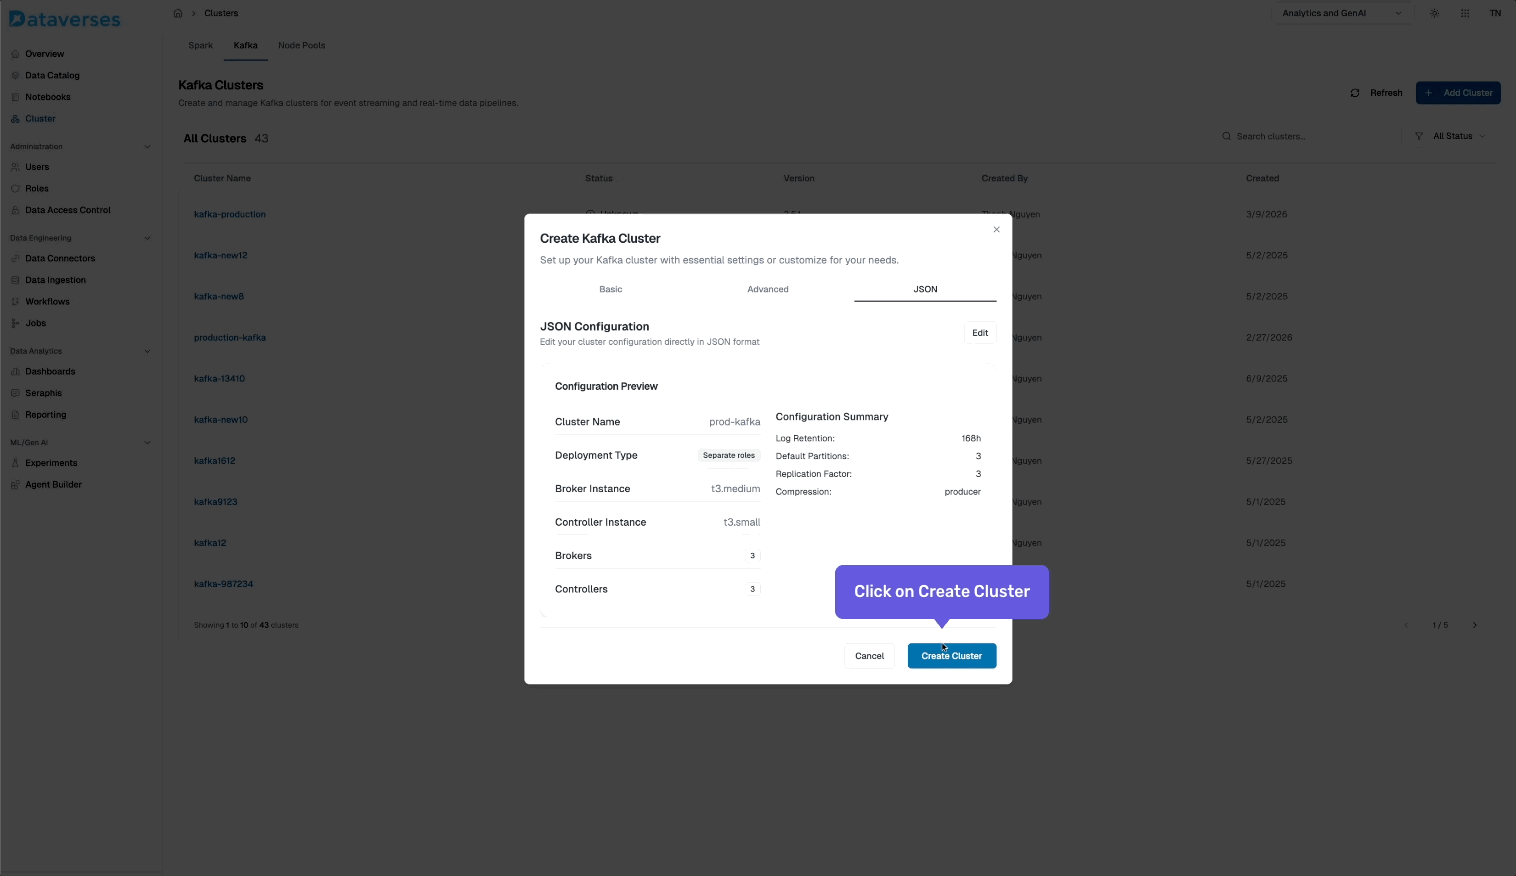Toggle the light/dark theme icon
The image size is (1516, 876).
1435,13
